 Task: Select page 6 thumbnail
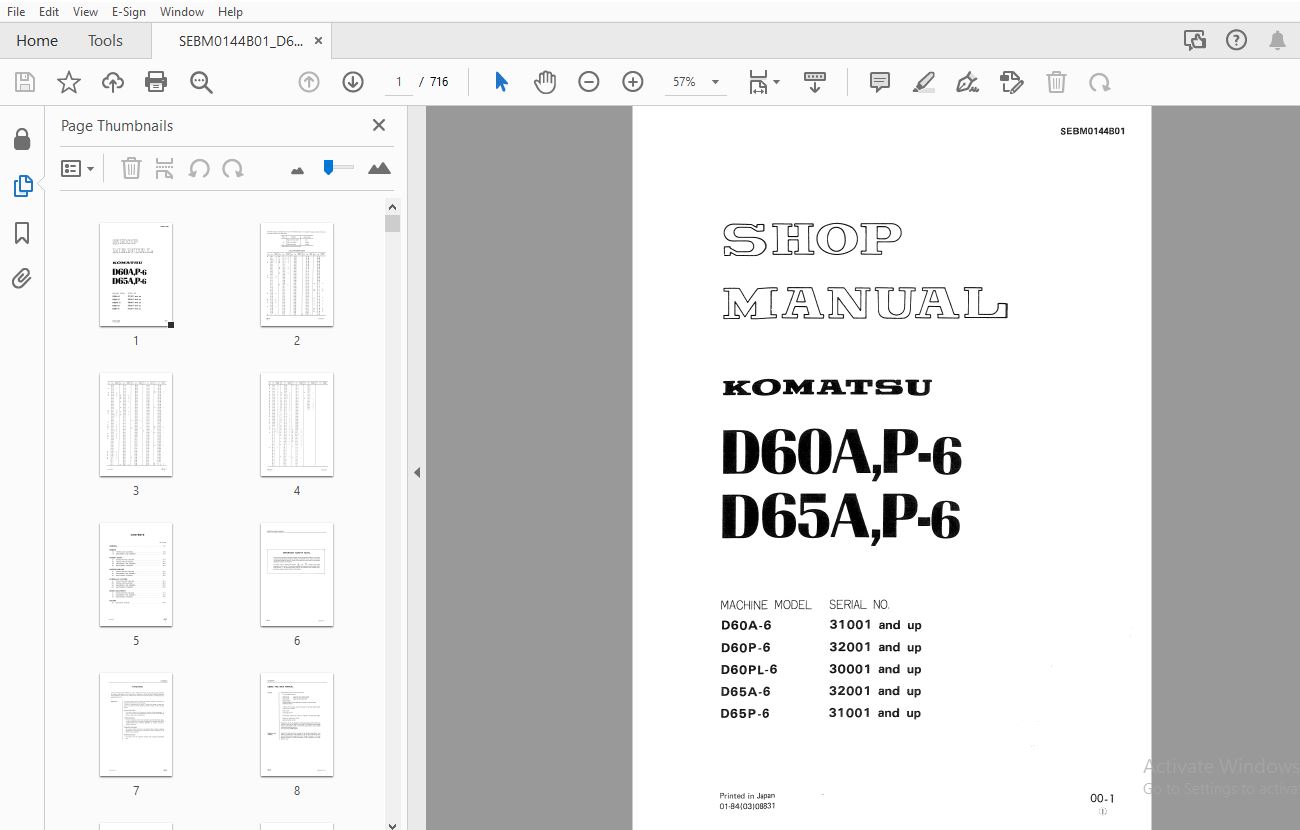tap(297, 574)
